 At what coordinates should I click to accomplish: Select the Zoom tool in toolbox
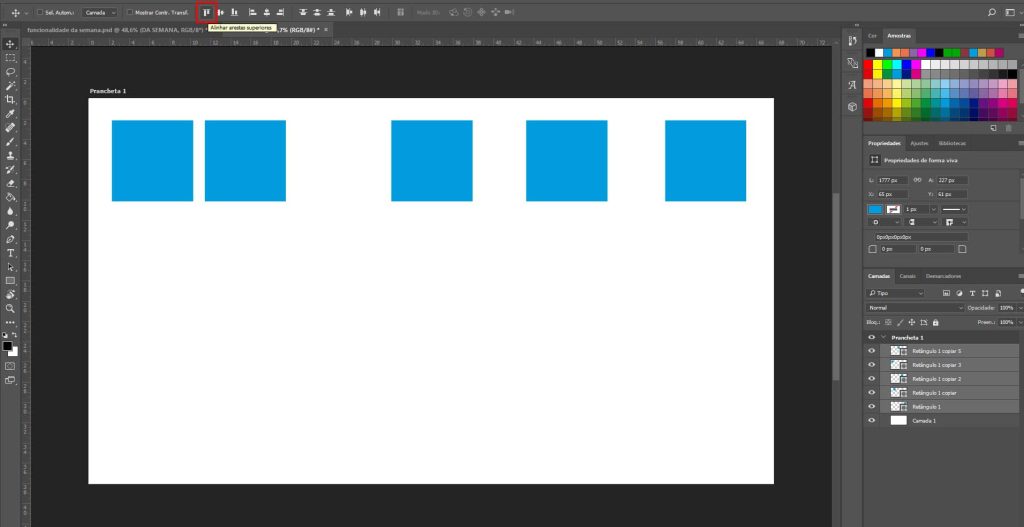pos(10,308)
